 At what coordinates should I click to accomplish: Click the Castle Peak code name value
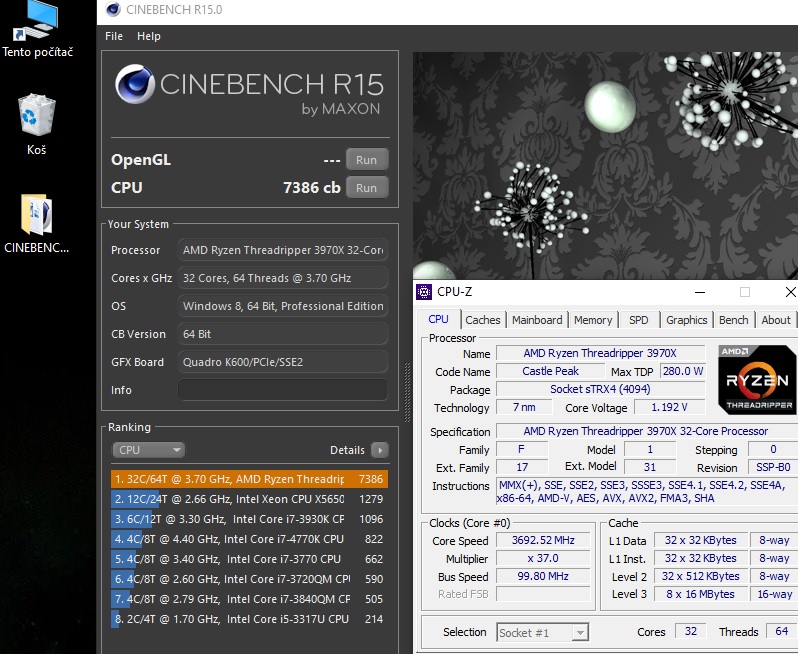pos(550,371)
